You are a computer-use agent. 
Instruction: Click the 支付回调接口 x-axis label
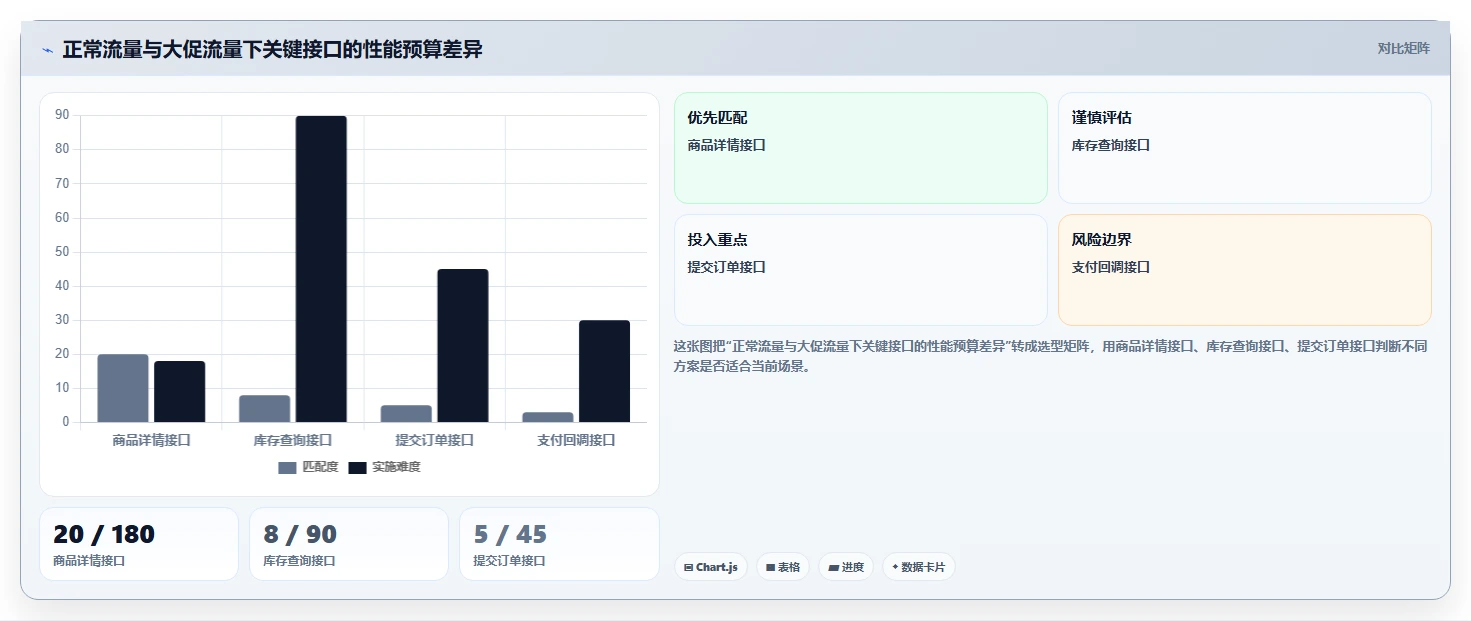[x=576, y=440]
